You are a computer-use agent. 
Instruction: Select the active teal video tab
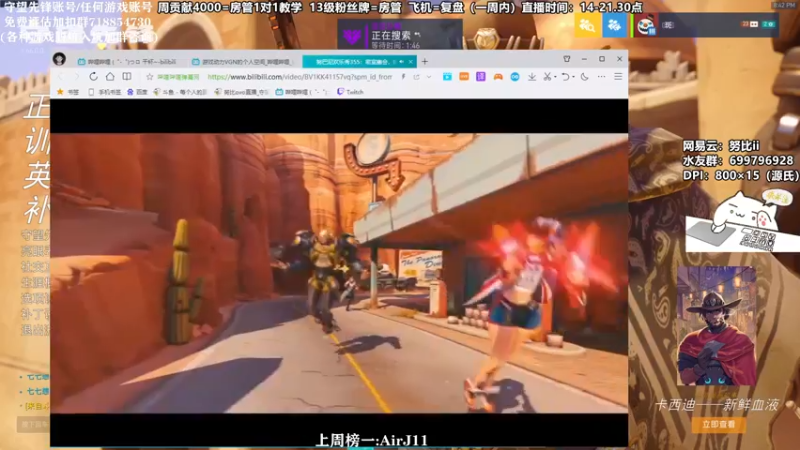pos(360,62)
